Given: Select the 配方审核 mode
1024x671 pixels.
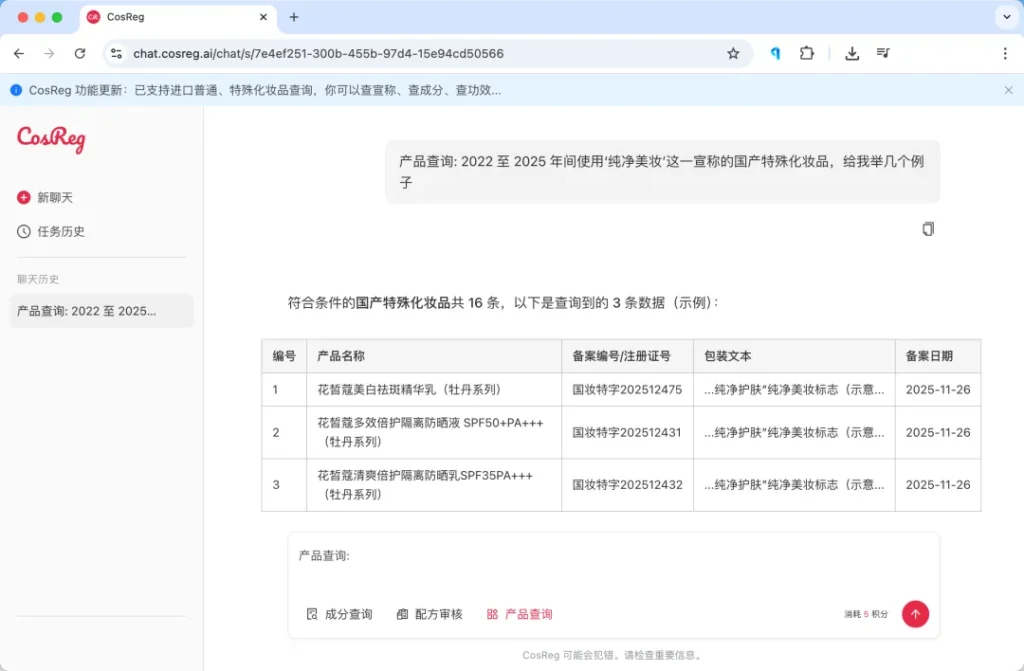Looking at the screenshot, I should pos(429,614).
